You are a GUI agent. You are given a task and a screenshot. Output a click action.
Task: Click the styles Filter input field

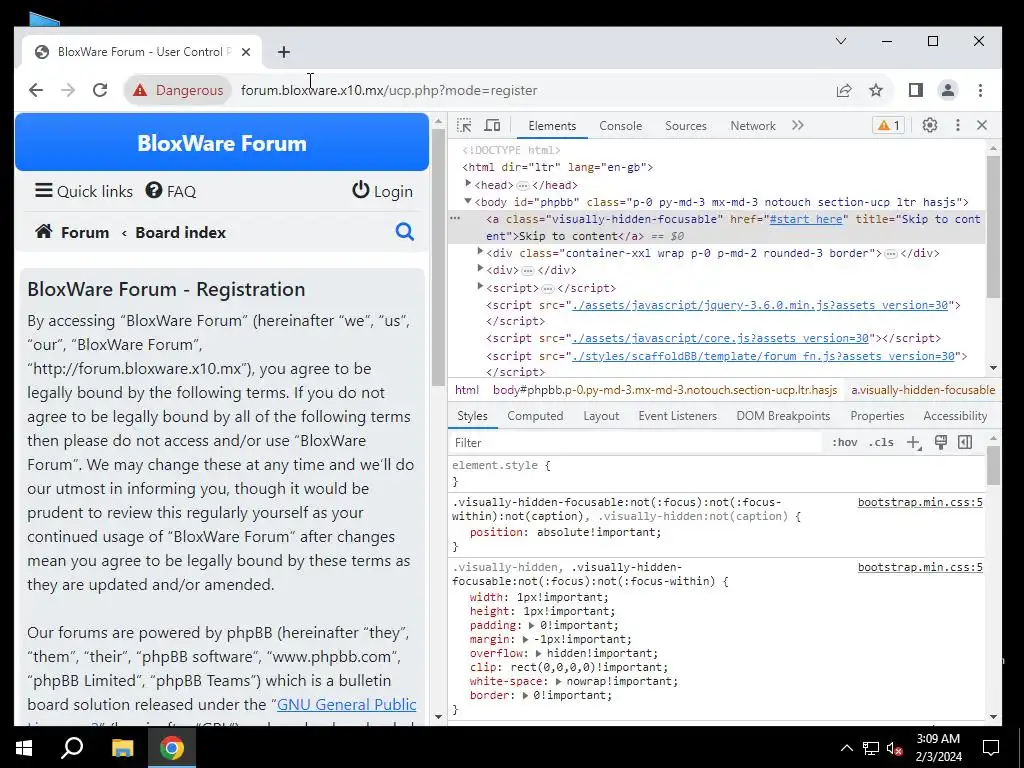pyautogui.click(x=637, y=443)
